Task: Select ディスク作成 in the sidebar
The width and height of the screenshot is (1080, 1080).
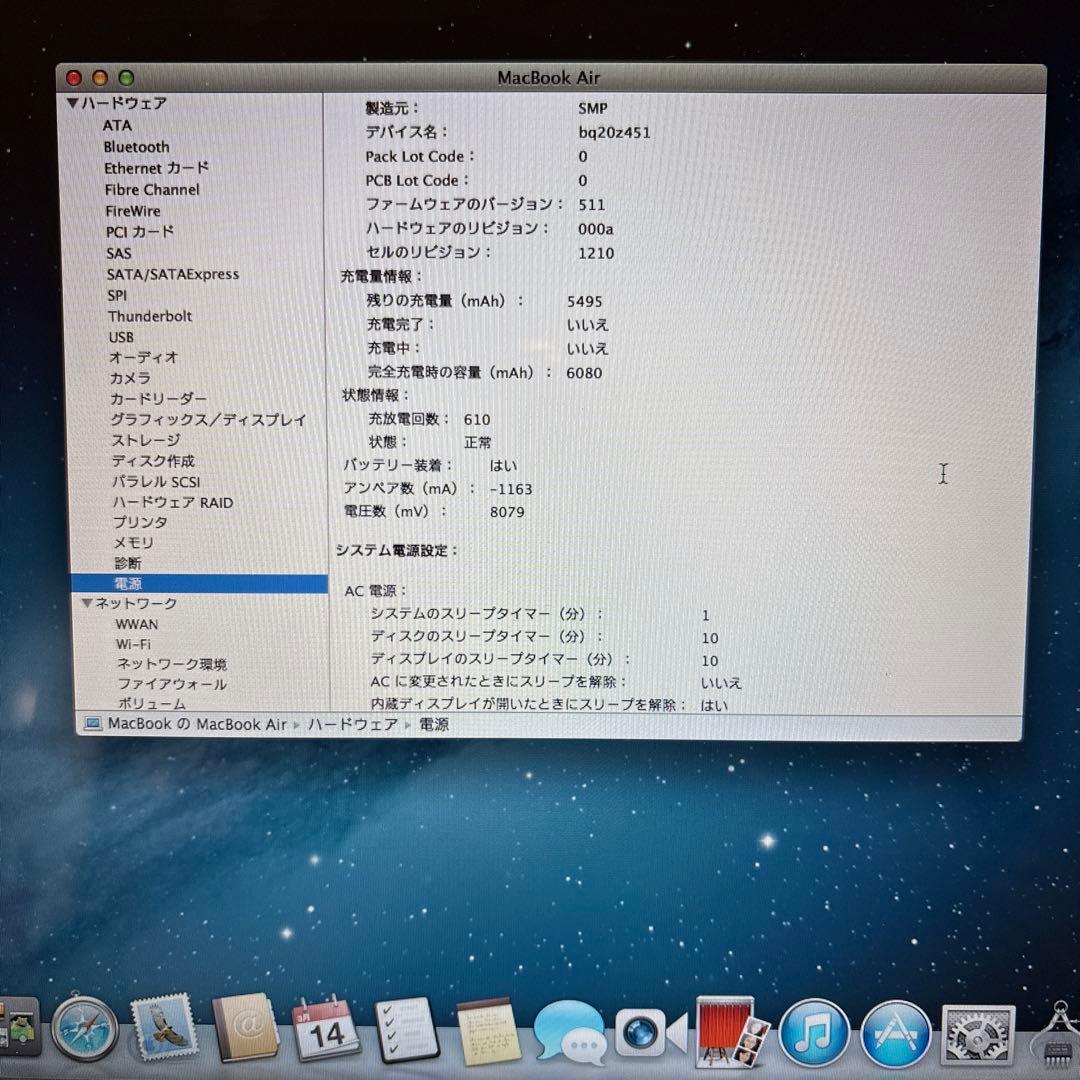Action: pos(154,461)
